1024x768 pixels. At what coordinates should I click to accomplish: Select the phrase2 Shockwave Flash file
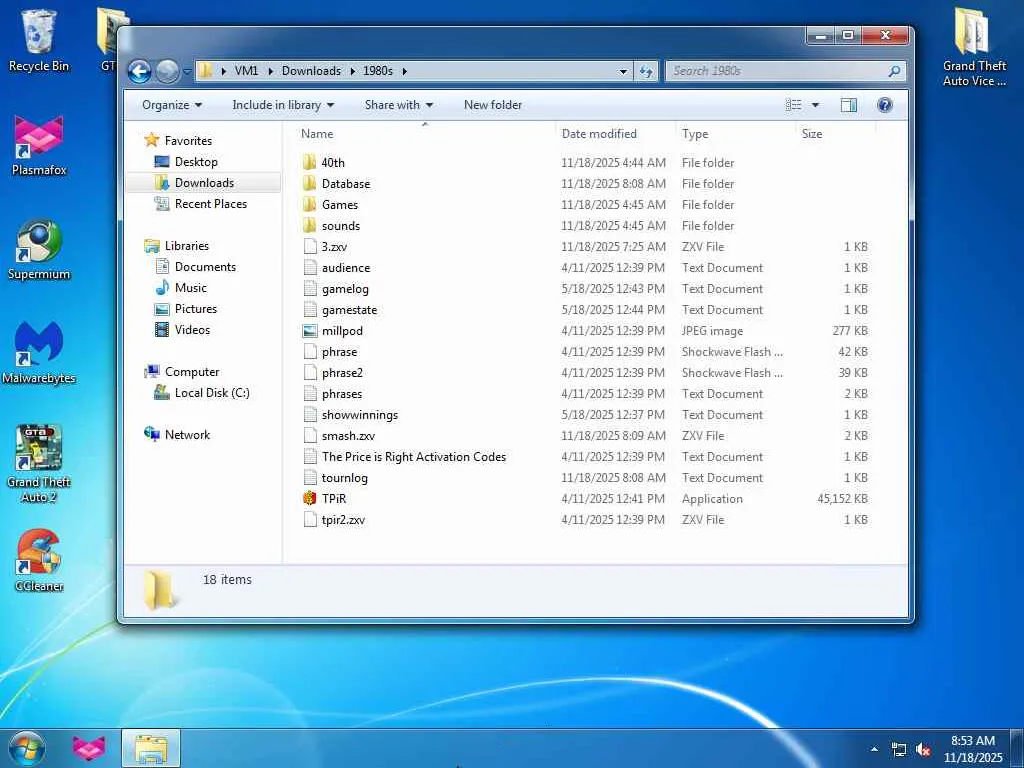(x=342, y=373)
